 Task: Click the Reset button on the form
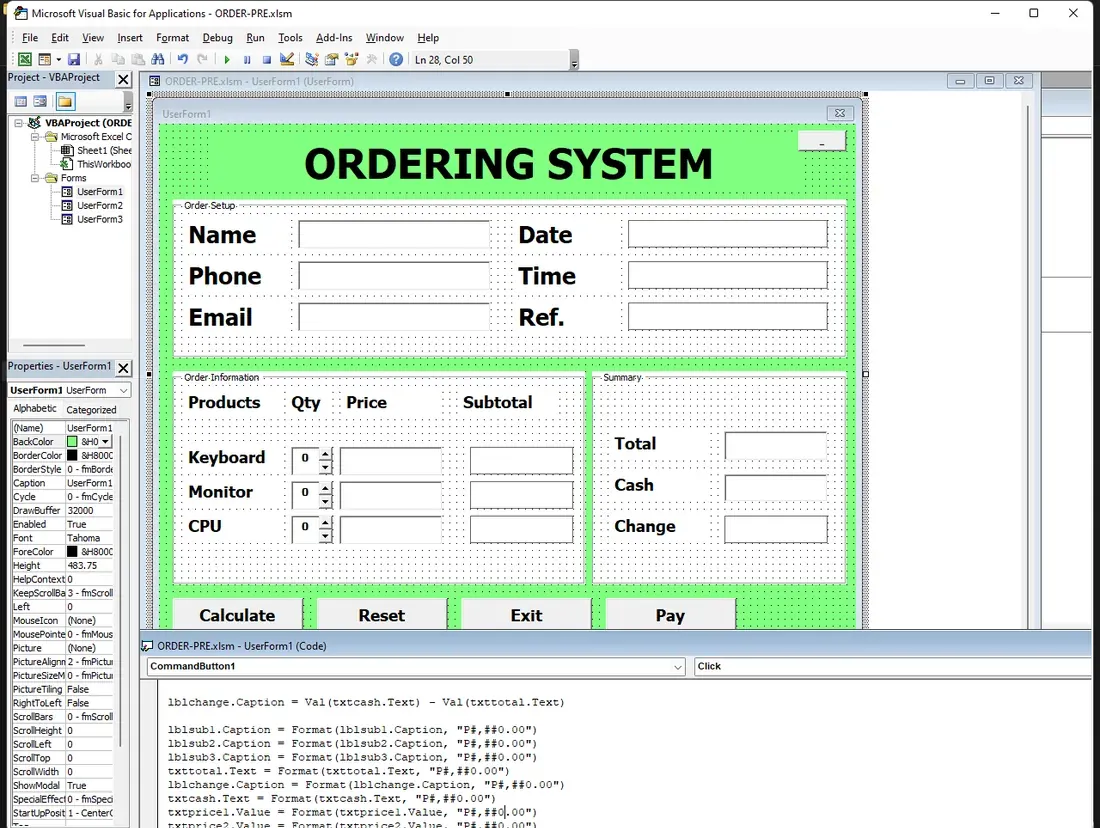(x=382, y=615)
